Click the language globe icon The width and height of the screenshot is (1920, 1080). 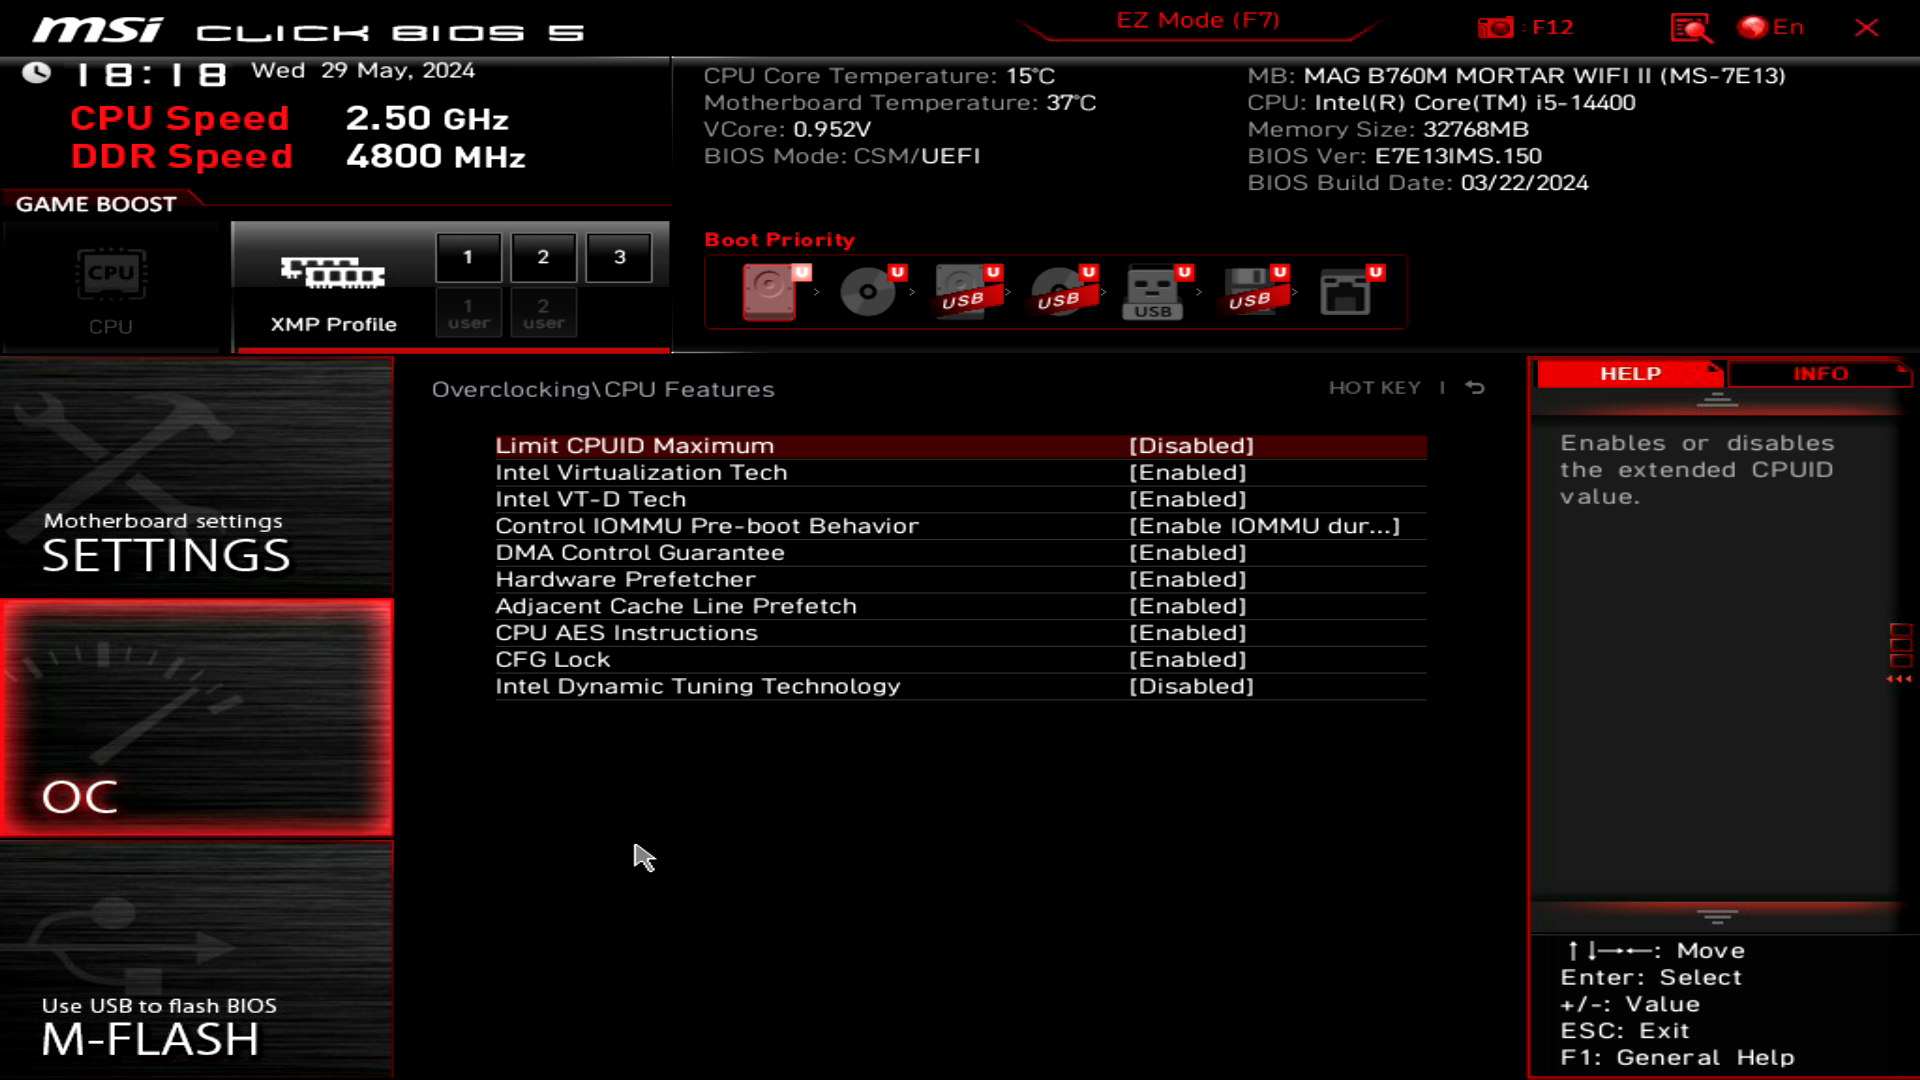tap(1753, 28)
